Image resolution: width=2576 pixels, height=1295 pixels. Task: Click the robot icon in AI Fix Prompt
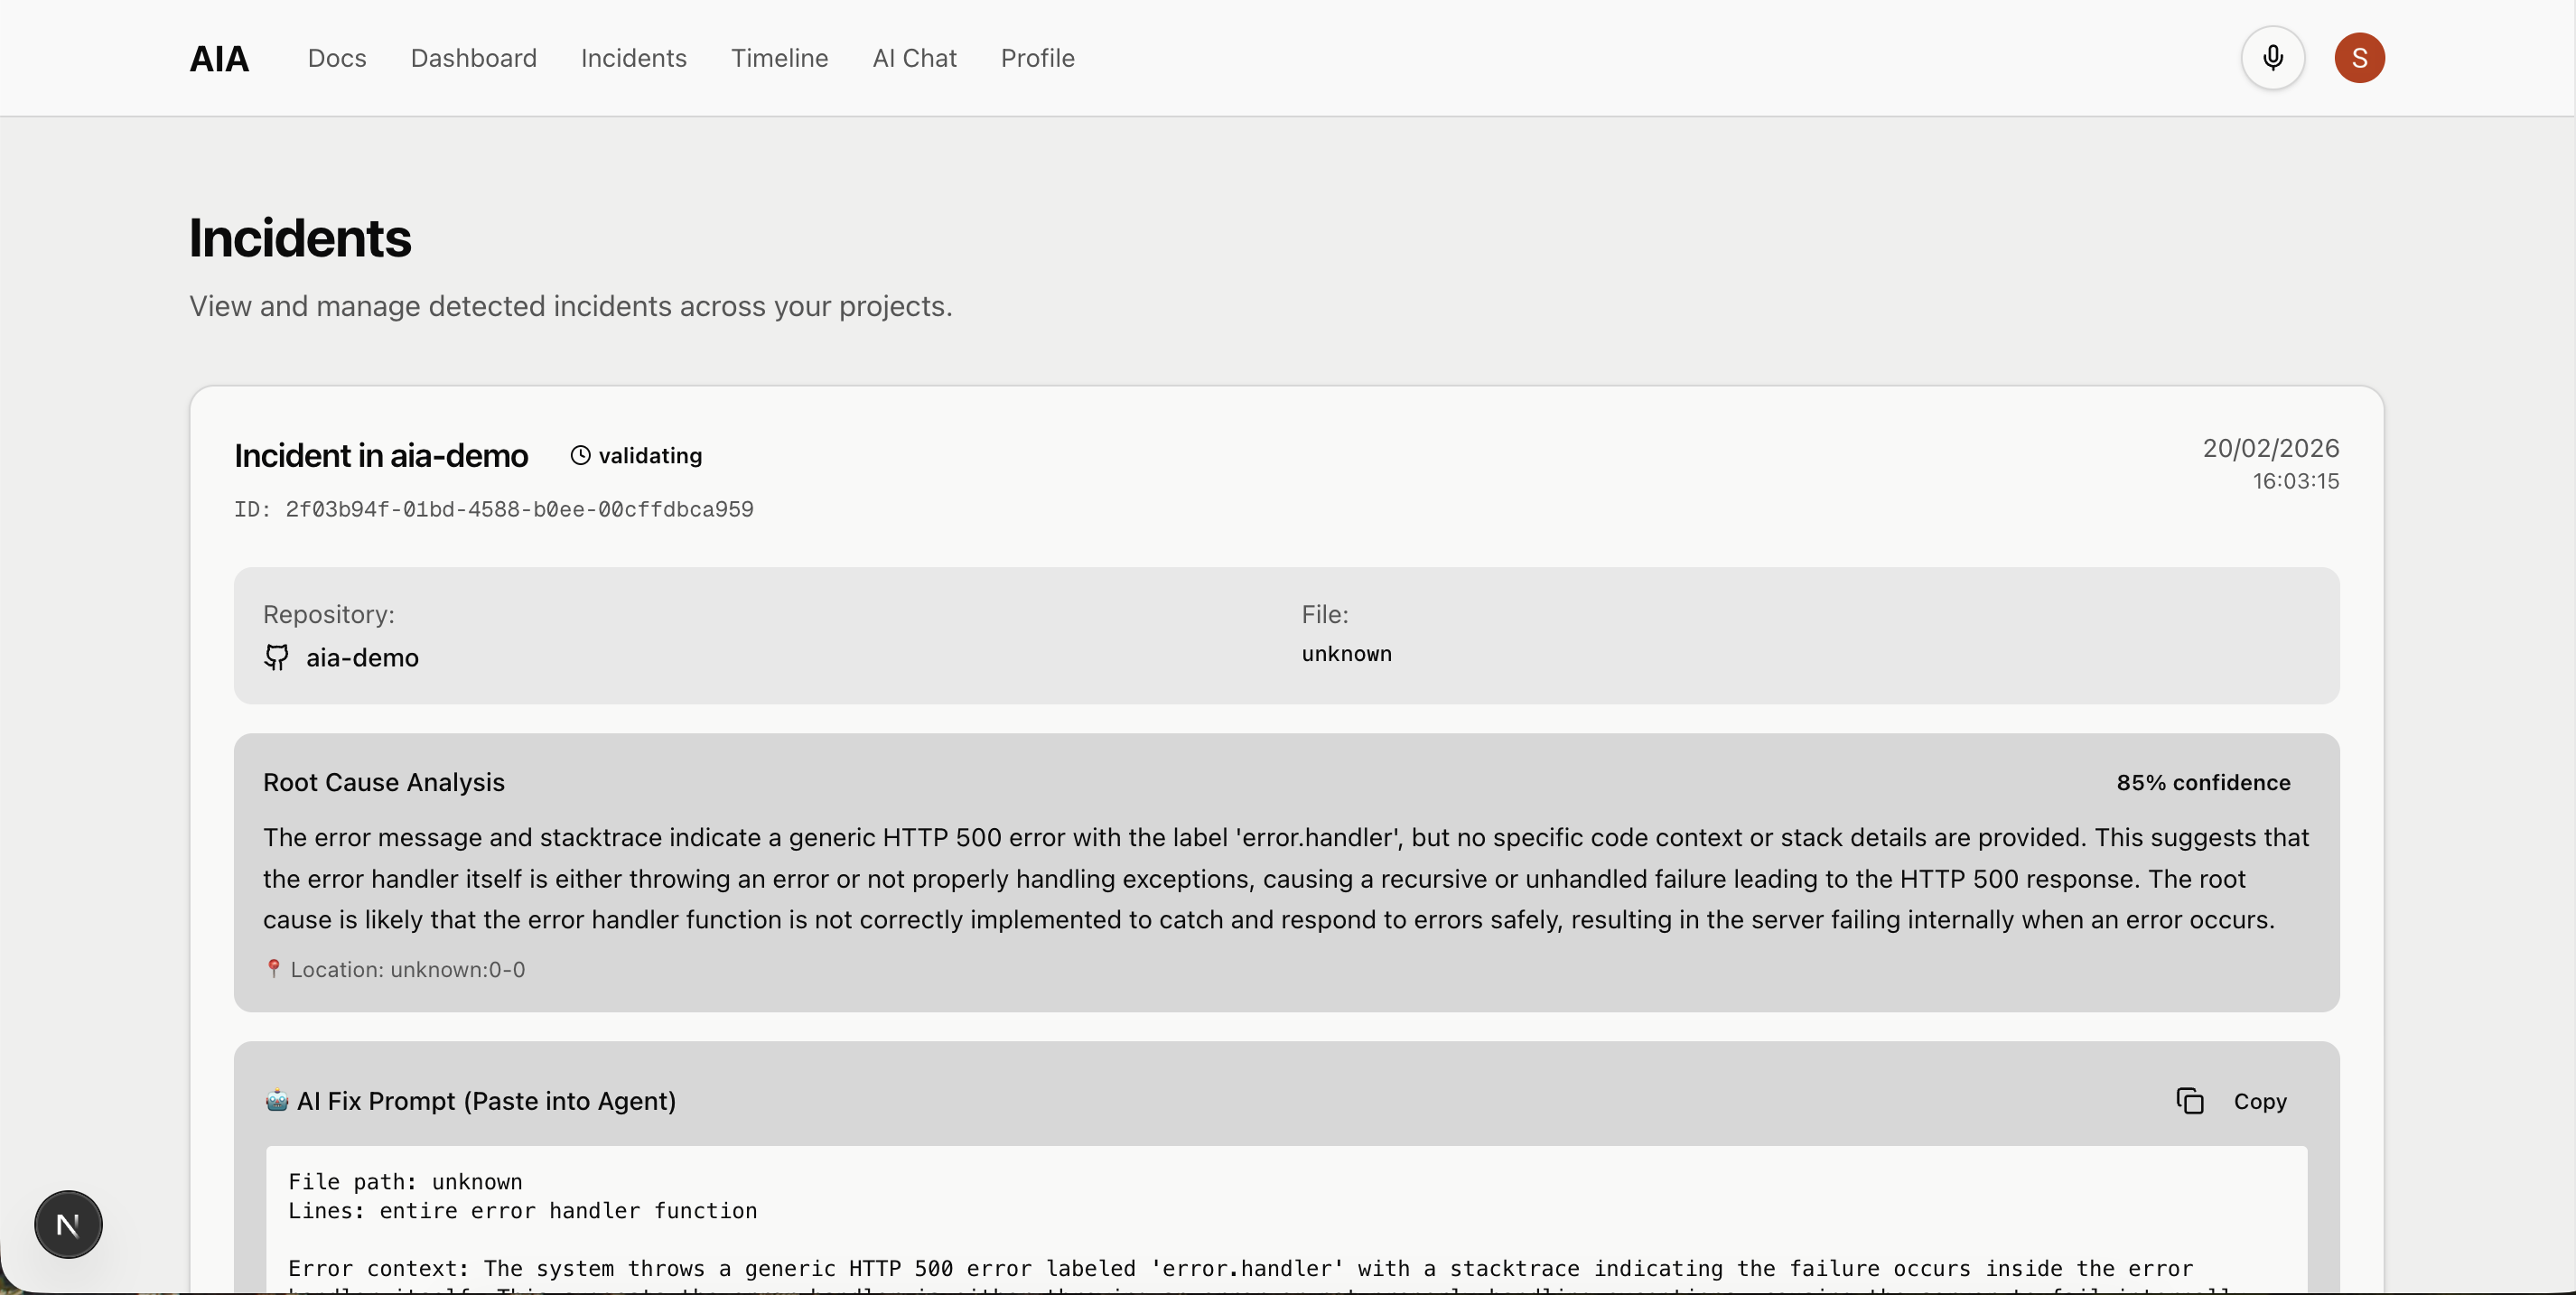tap(277, 1101)
